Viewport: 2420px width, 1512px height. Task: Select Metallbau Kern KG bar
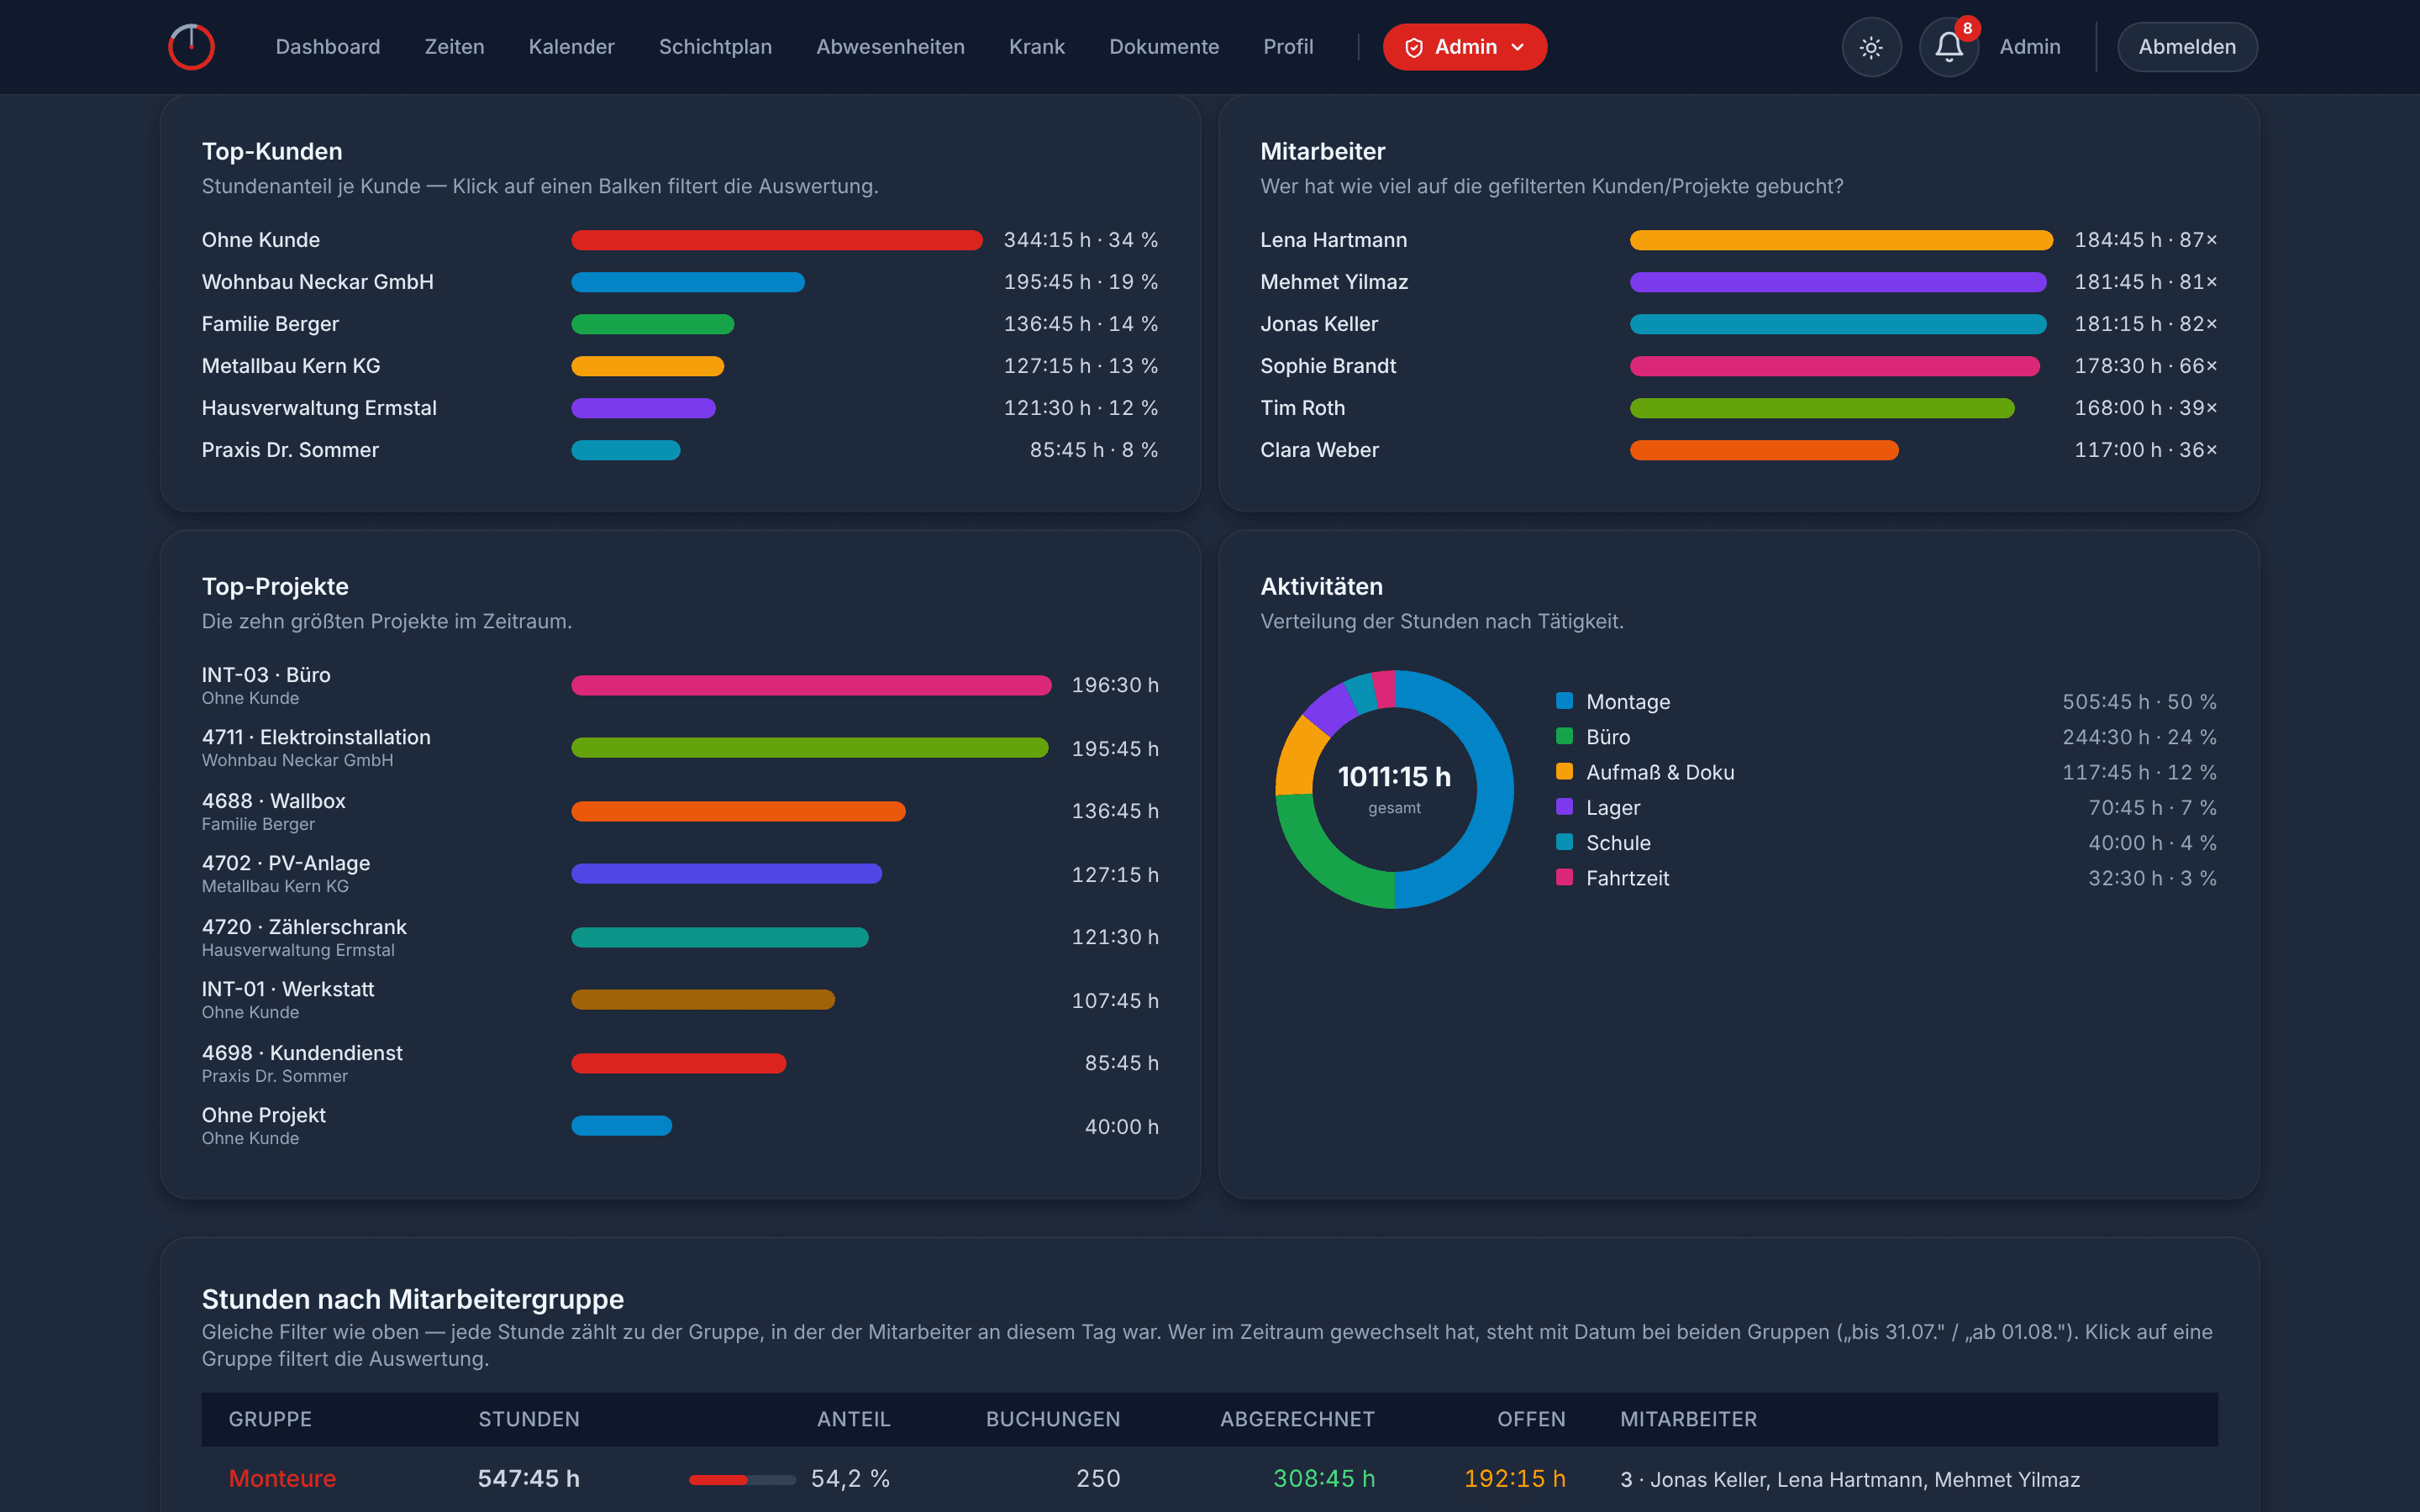pos(647,366)
